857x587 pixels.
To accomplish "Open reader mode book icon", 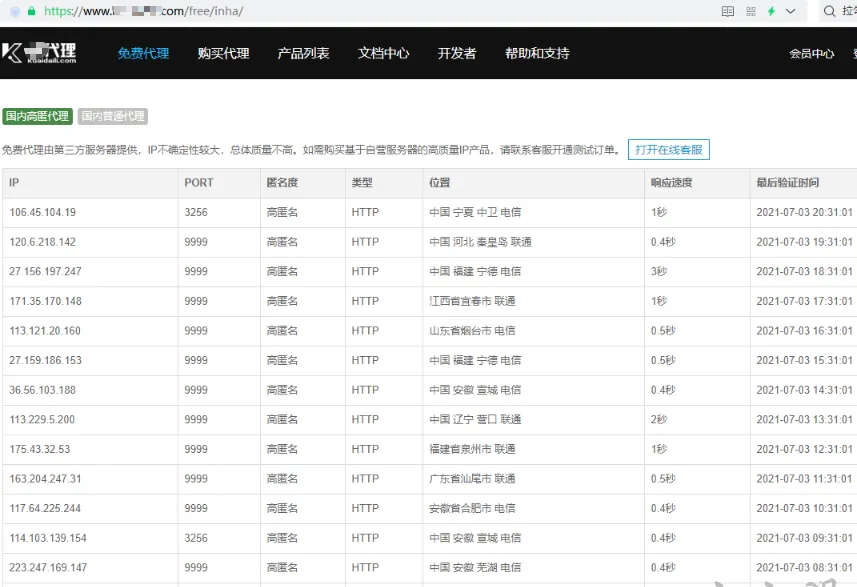I will tap(727, 11).
